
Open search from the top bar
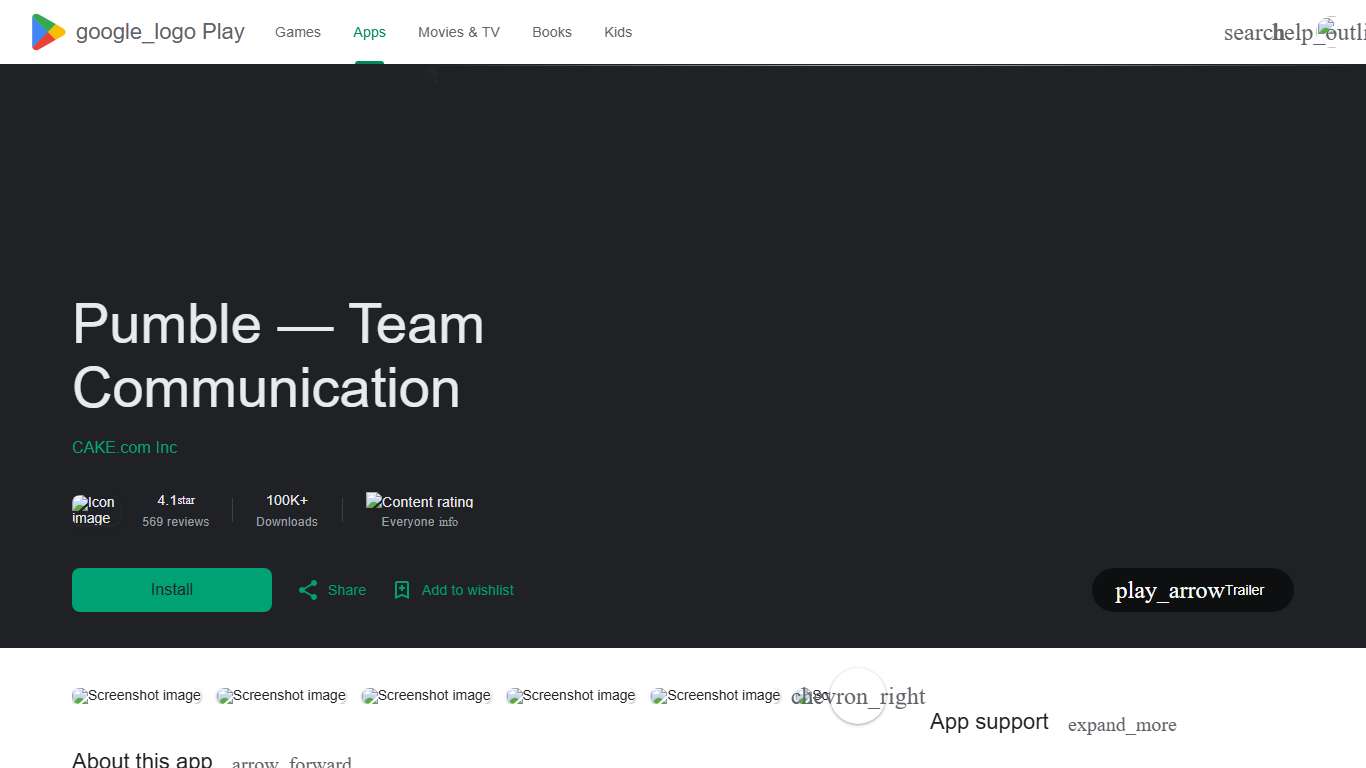click(x=1246, y=32)
